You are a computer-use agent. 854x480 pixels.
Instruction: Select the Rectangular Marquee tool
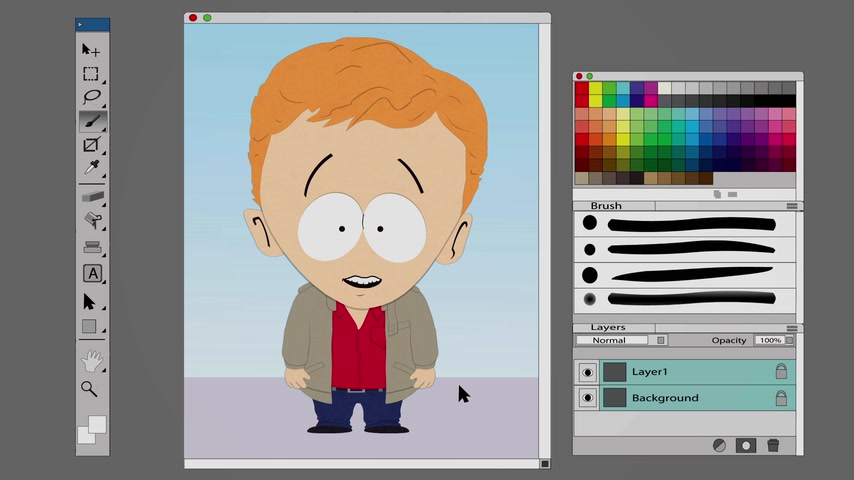[91, 73]
